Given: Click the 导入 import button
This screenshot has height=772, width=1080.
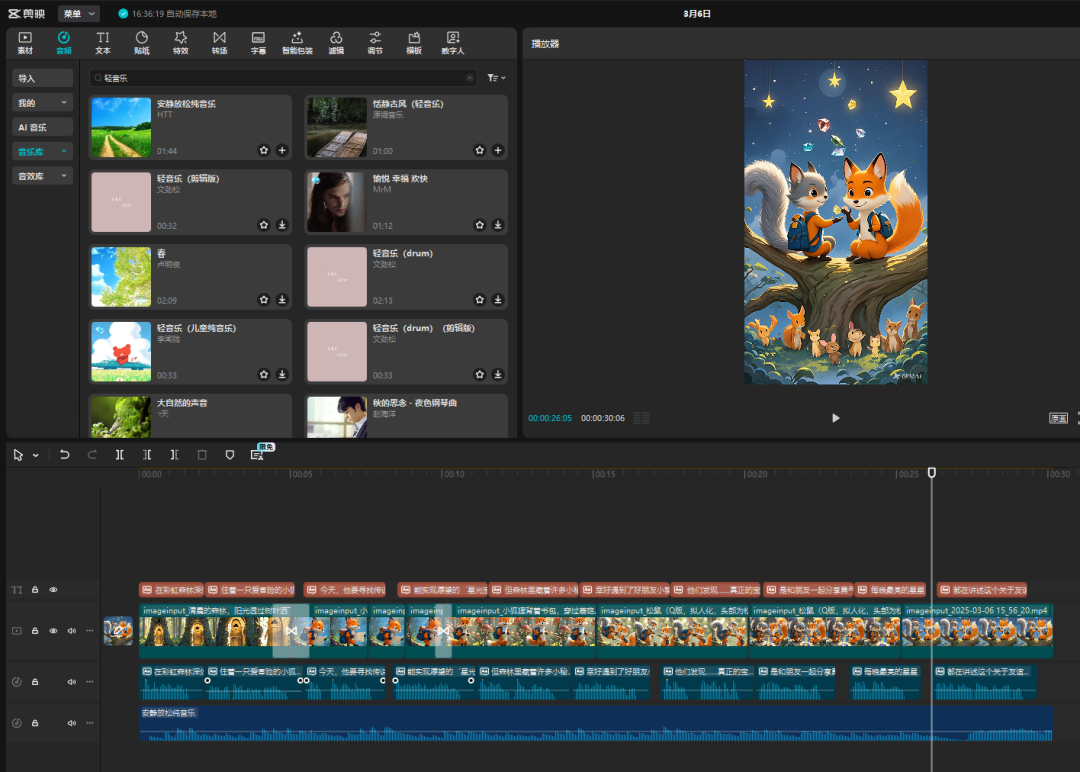Looking at the screenshot, I should [x=42, y=78].
